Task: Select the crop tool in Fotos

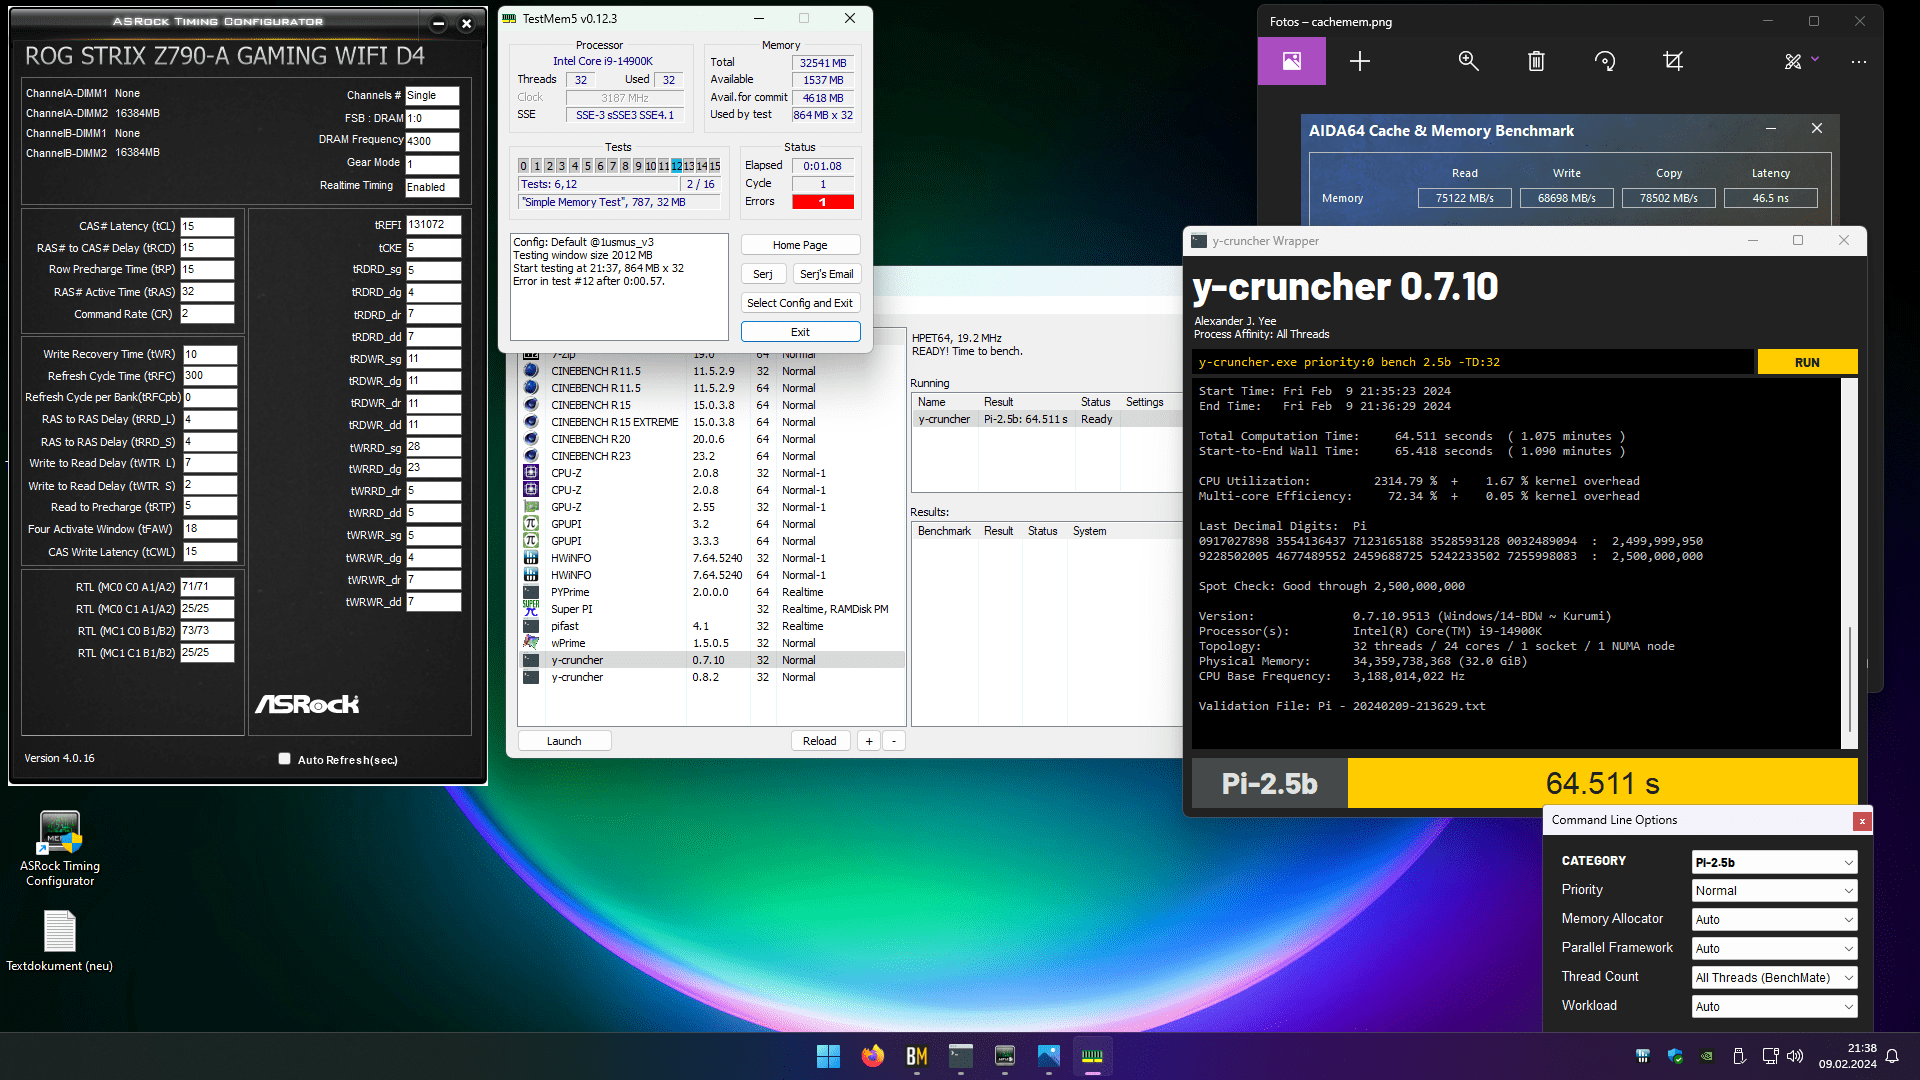Action: pyautogui.click(x=1673, y=62)
